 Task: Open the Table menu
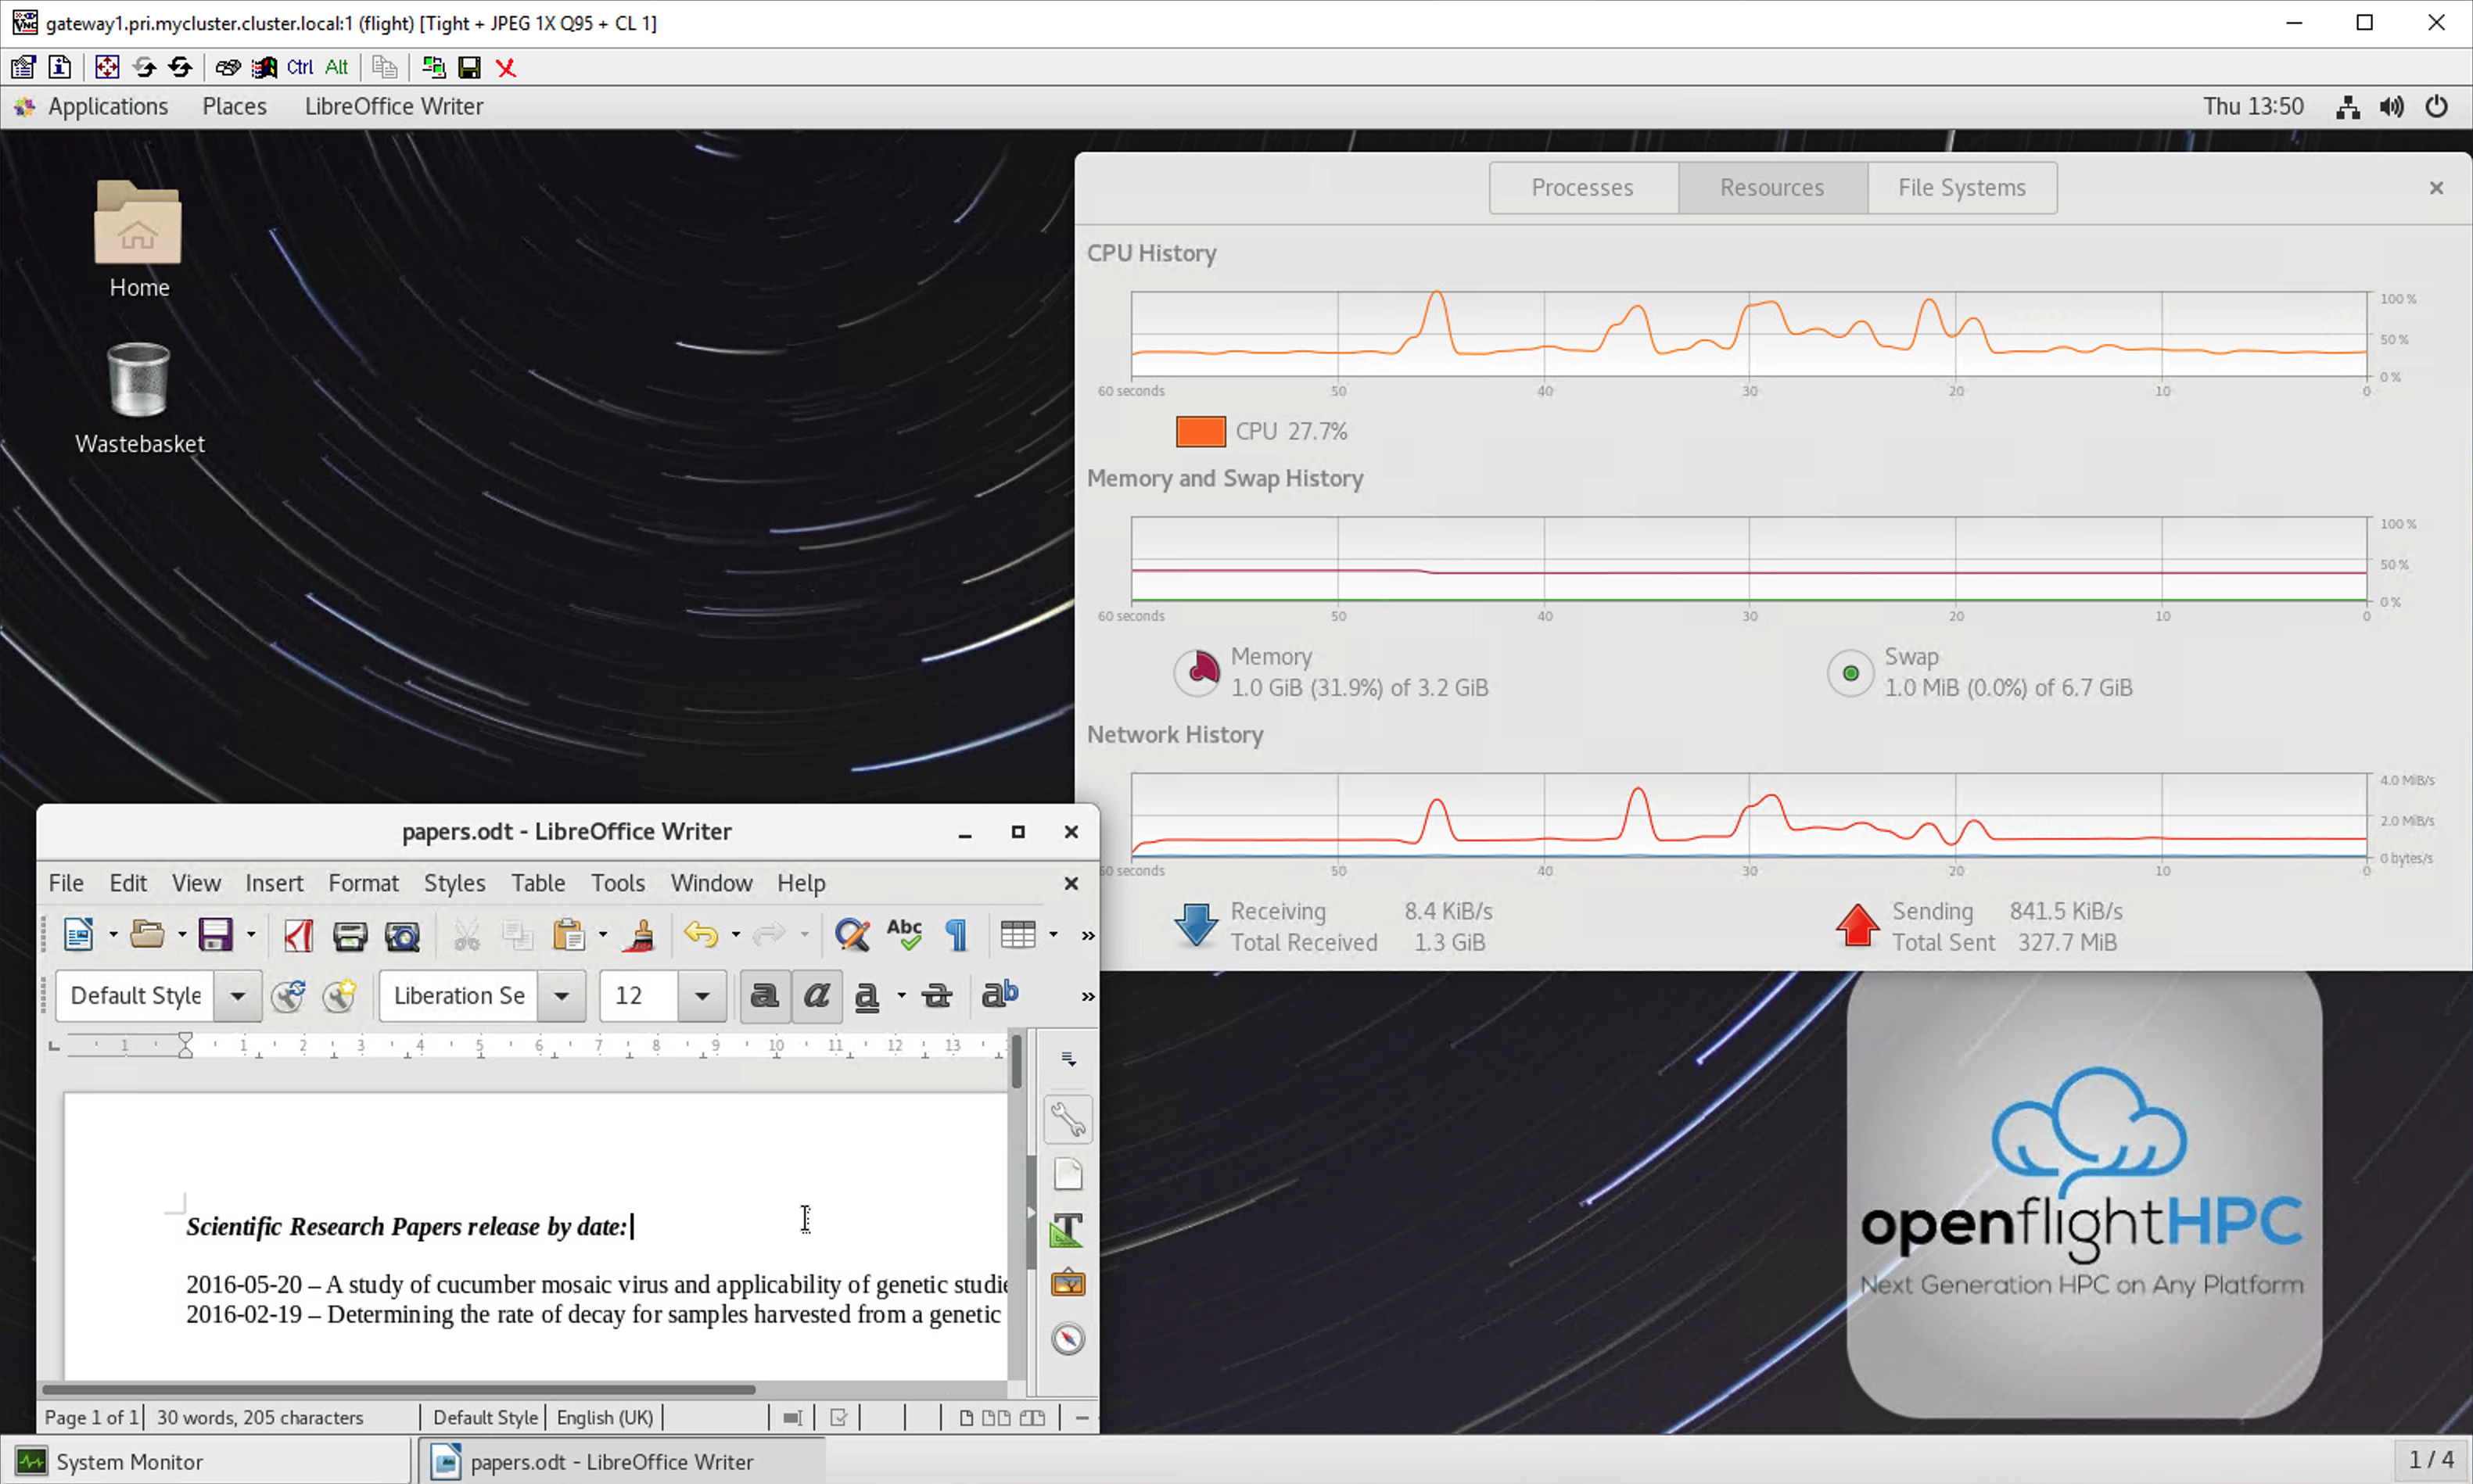pyautogui.click(x=537, y=883)
